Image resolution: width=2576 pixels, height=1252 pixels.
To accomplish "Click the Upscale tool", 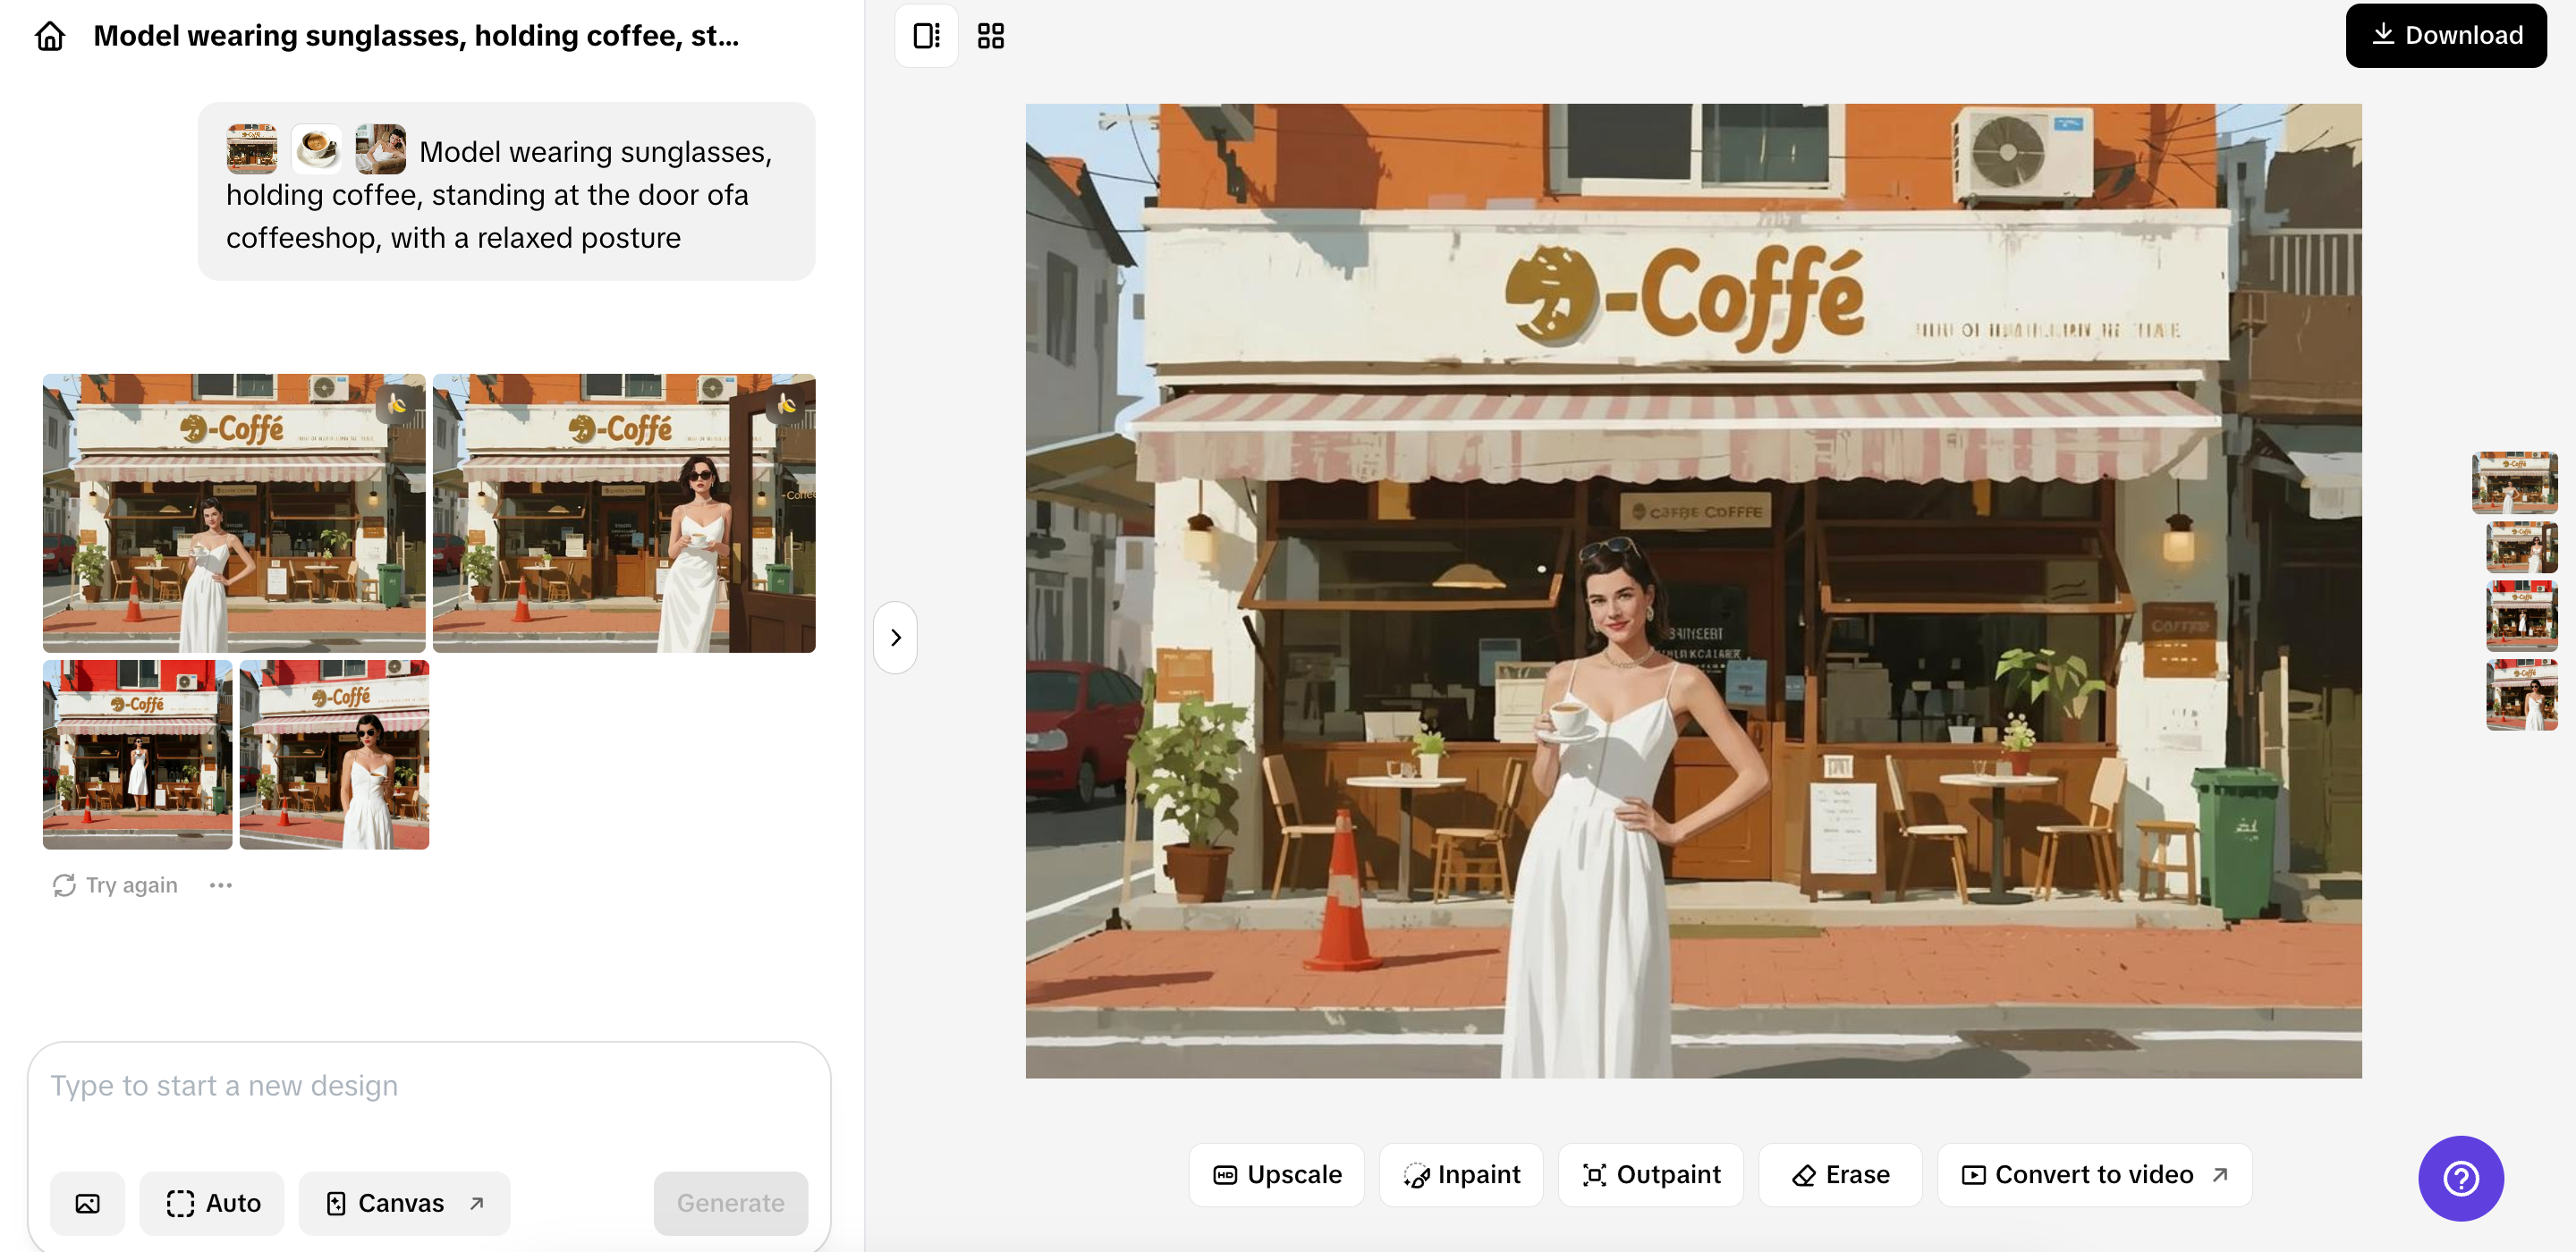I will pos(1276,1174).
